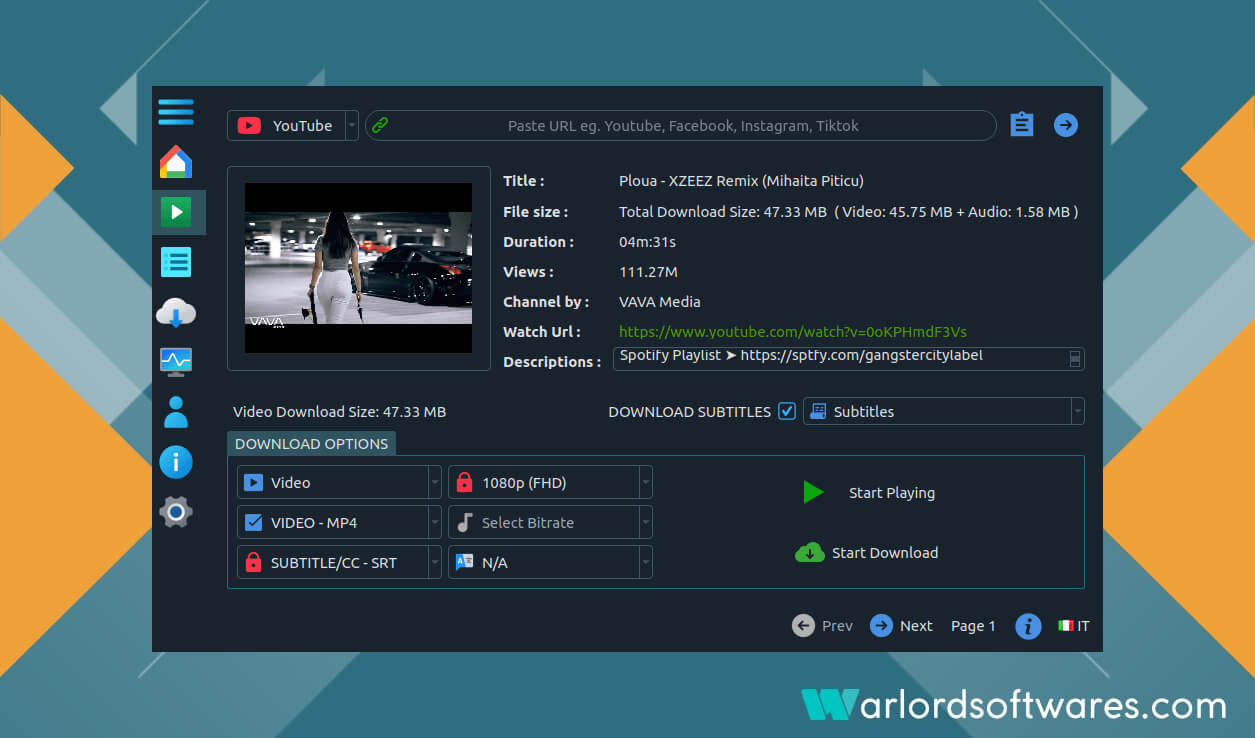
Task: Click 'Total Download Size: 47.33 MB' text
Action: pos(723,211)
